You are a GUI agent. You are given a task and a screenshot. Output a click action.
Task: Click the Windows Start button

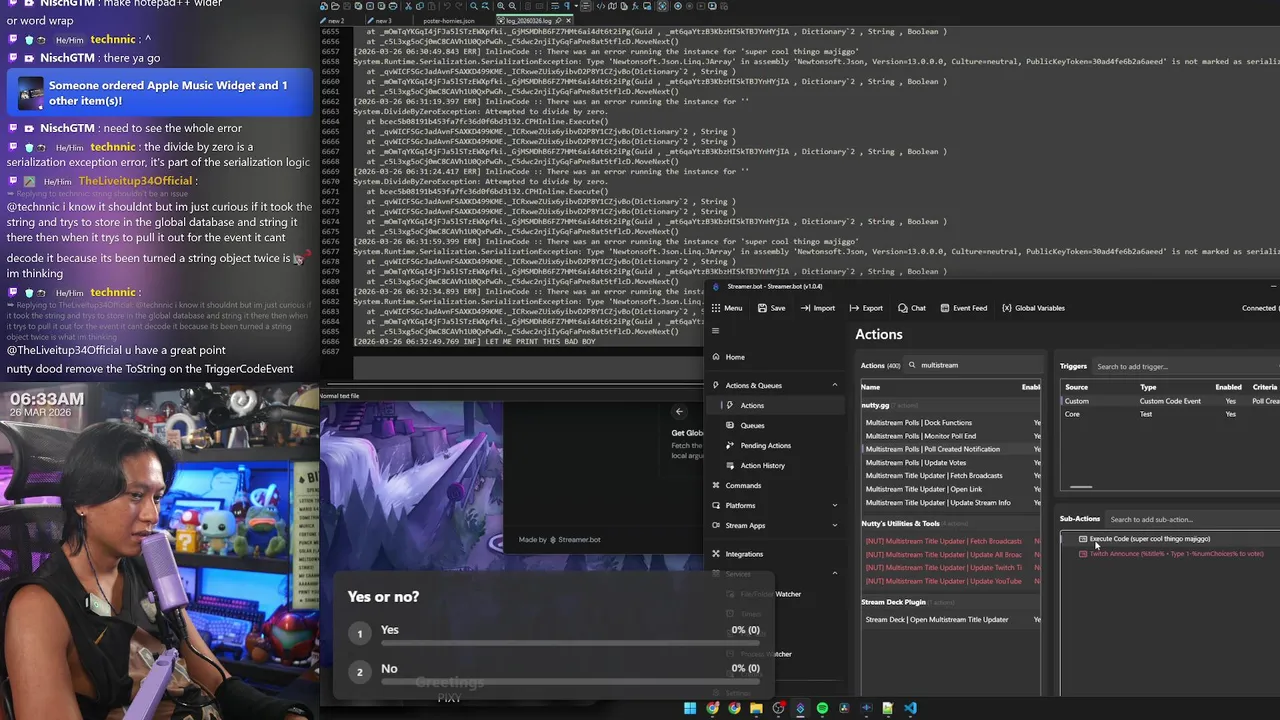[690, 708]
